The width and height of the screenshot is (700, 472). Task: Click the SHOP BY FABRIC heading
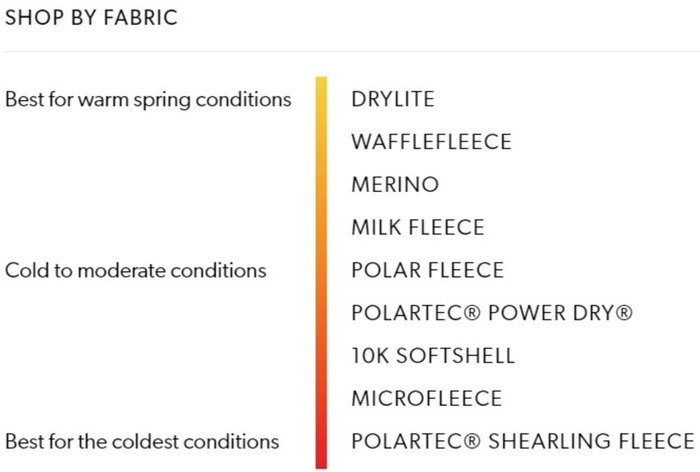pyautogui.click(x=91, y=19)
